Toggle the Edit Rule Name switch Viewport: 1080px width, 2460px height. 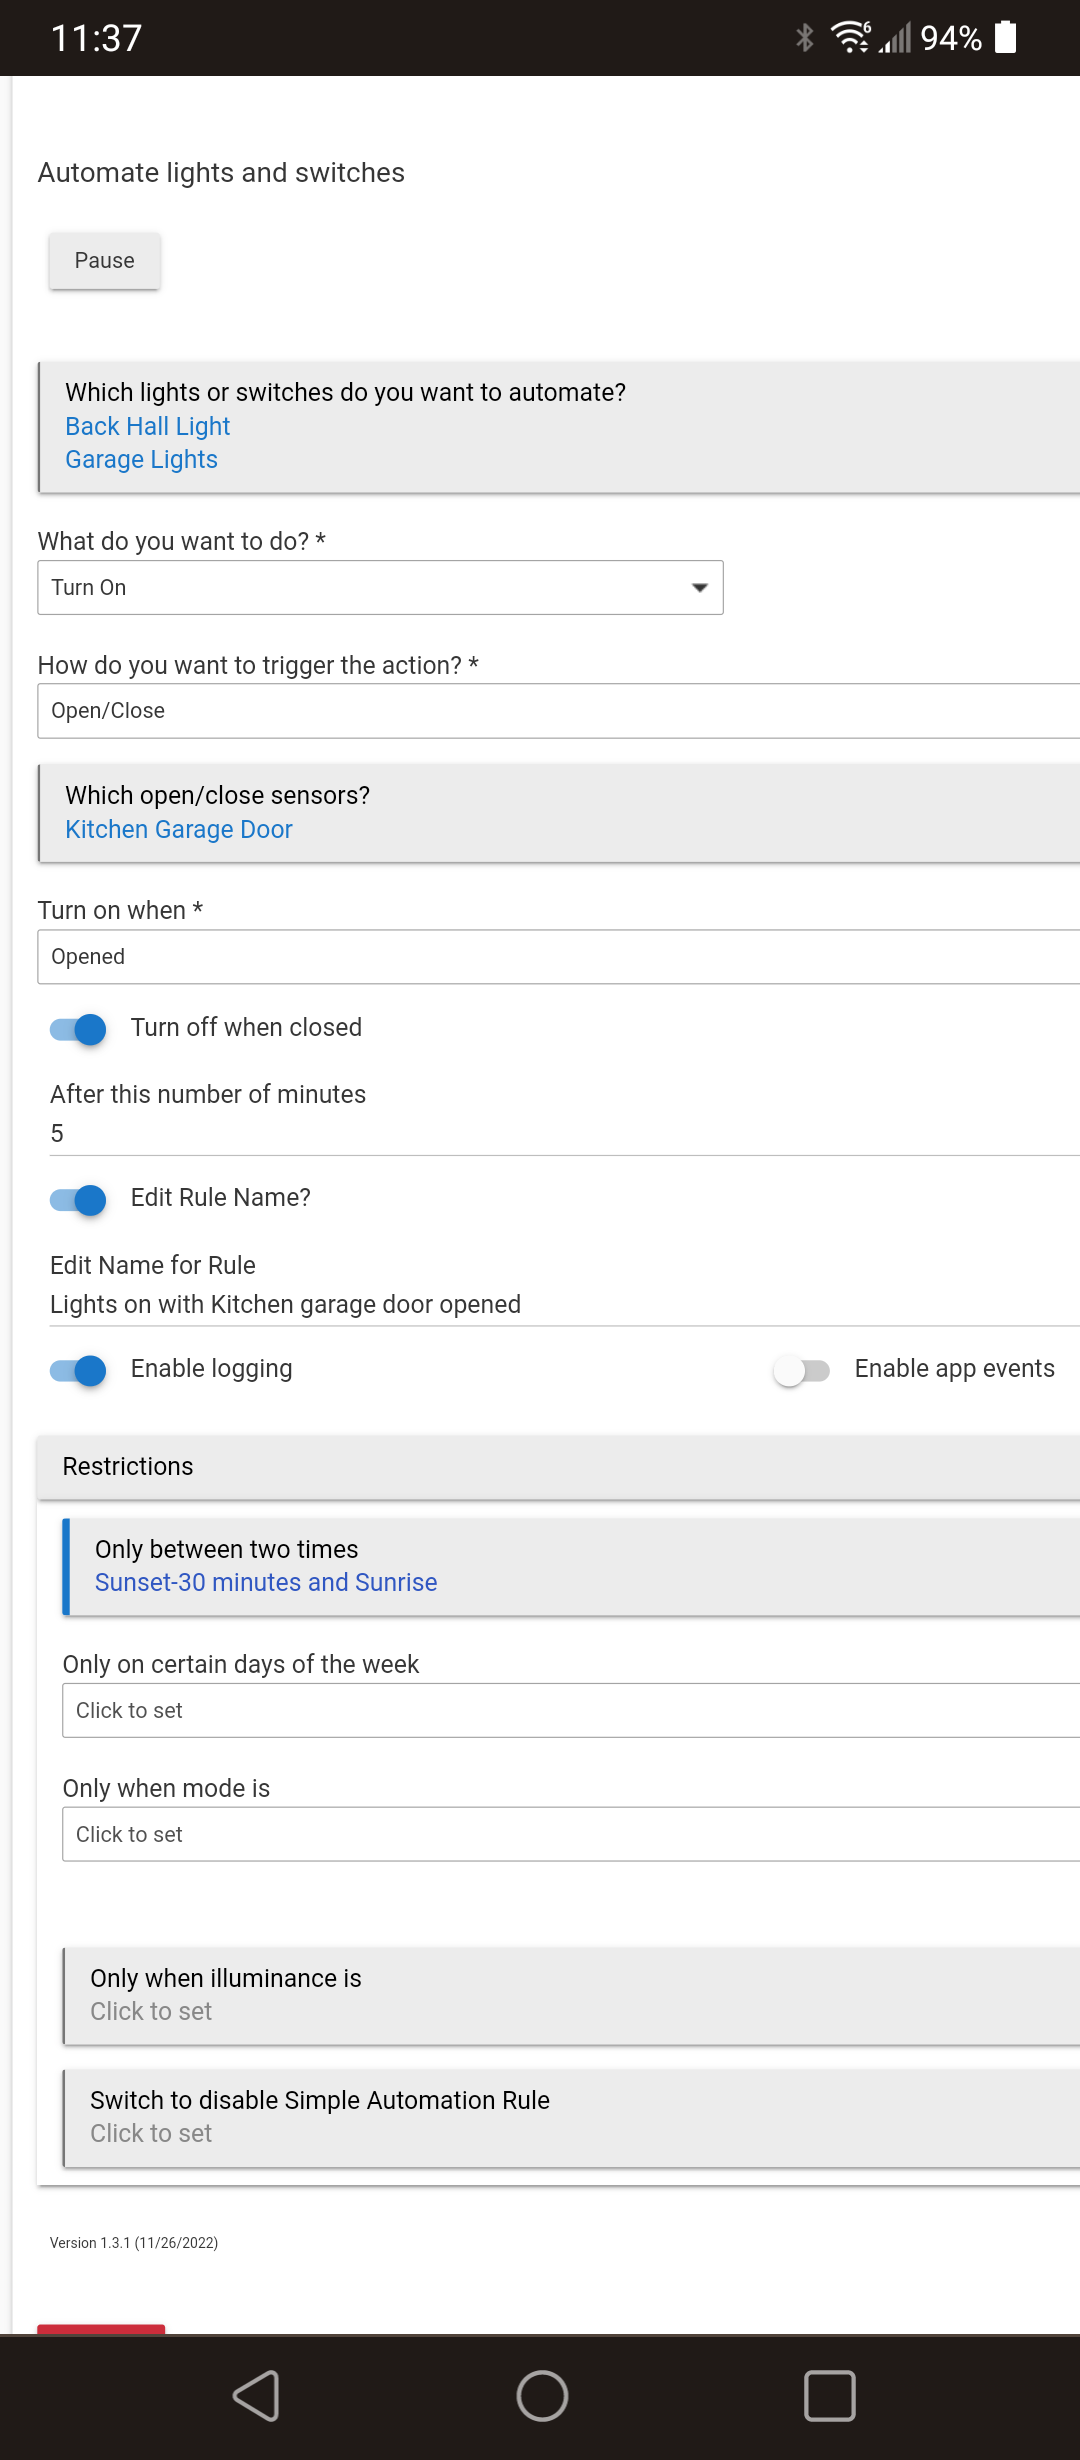[x=79, y=1199]
